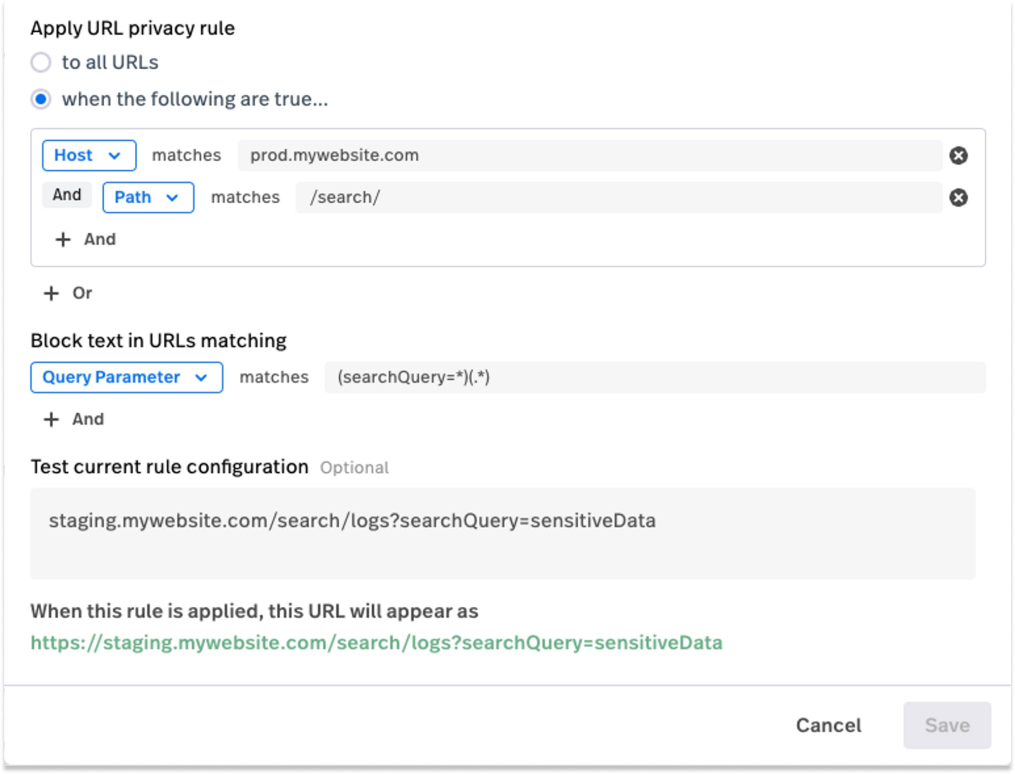This screenshot has width=1015, height=774.
Task: Select "when the following are true" radio option
Action: point(41,99)
